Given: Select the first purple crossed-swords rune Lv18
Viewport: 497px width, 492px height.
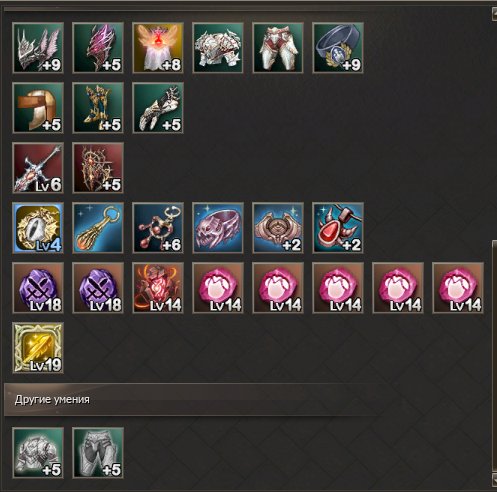Looking at the screenshot, I should click(x=38, y=288).
